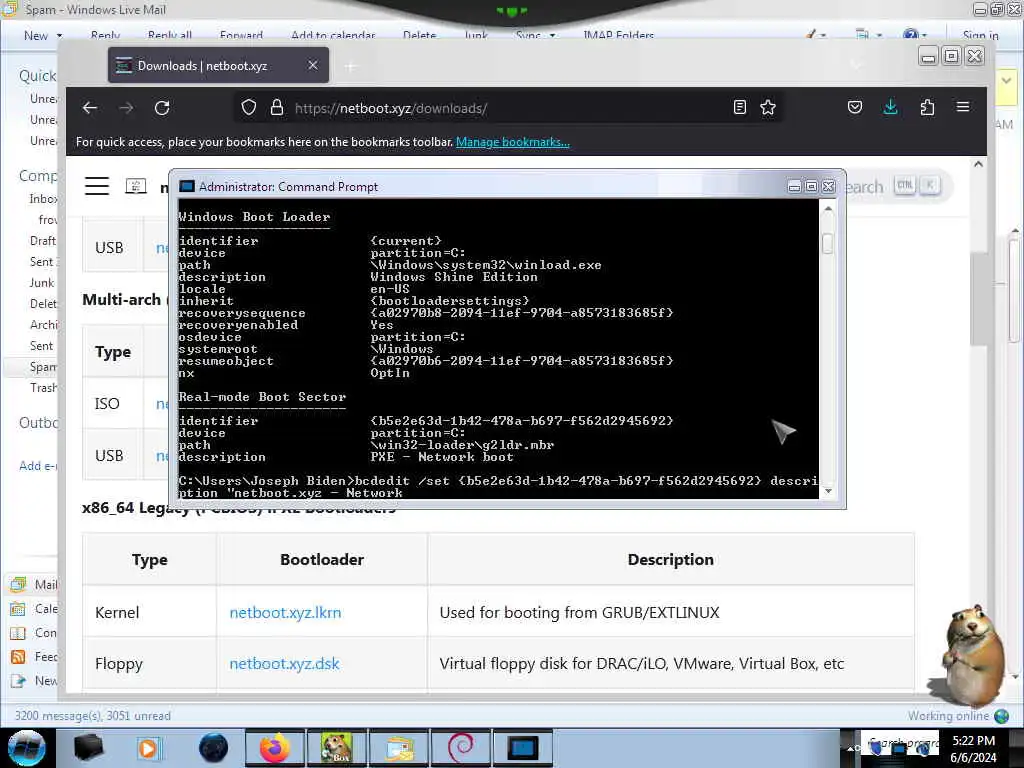The height and width of the screenshot is (768, 1024).
Task: Open the Save to Pocket icon
Action: click(x=855, y=107)
